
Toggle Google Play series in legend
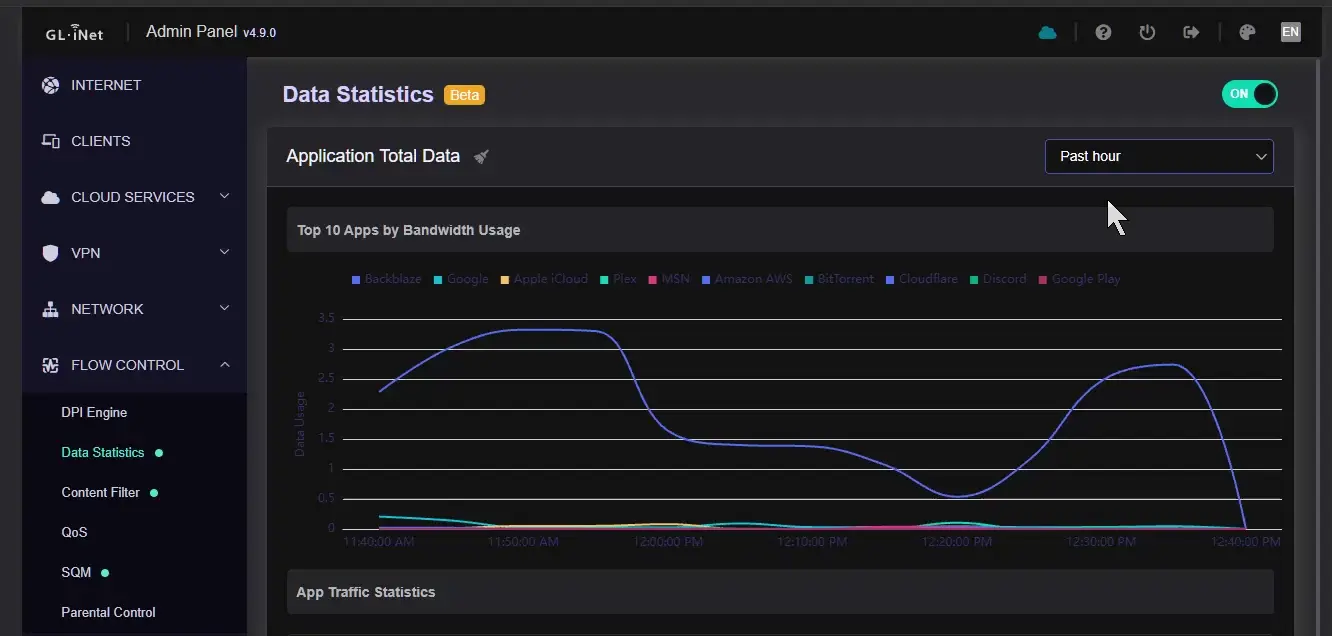click(1079, 279)
